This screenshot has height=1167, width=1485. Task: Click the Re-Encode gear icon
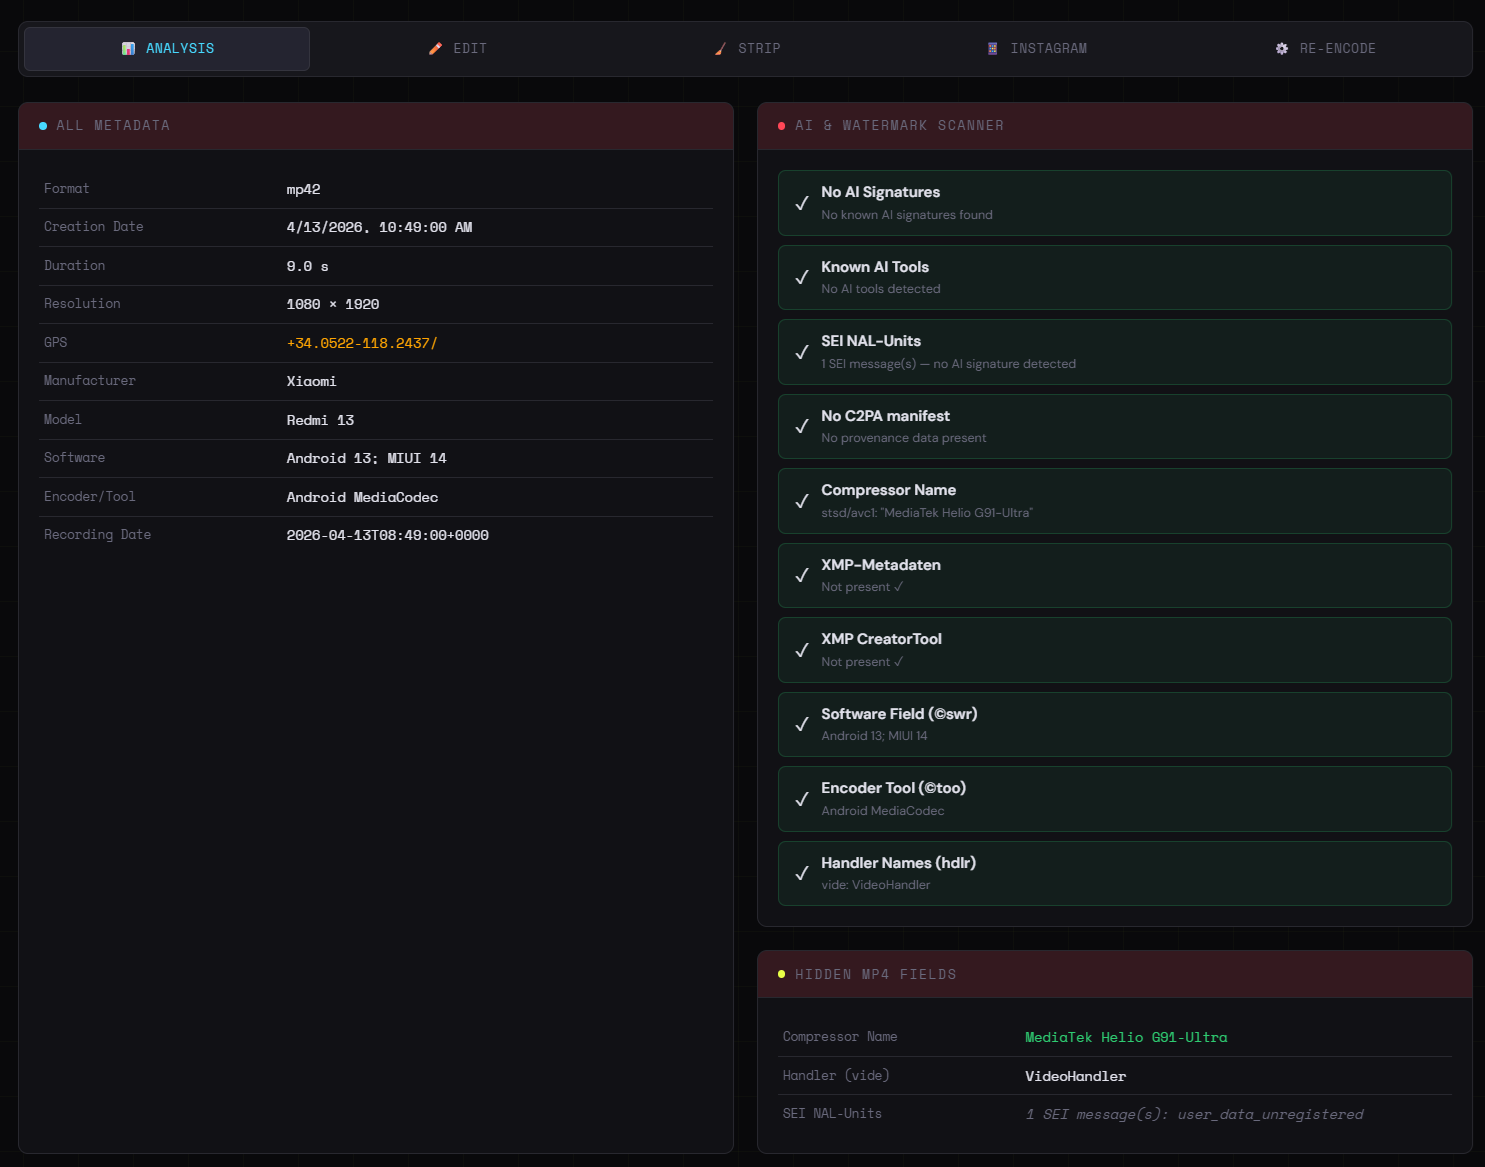[1282, 49]
